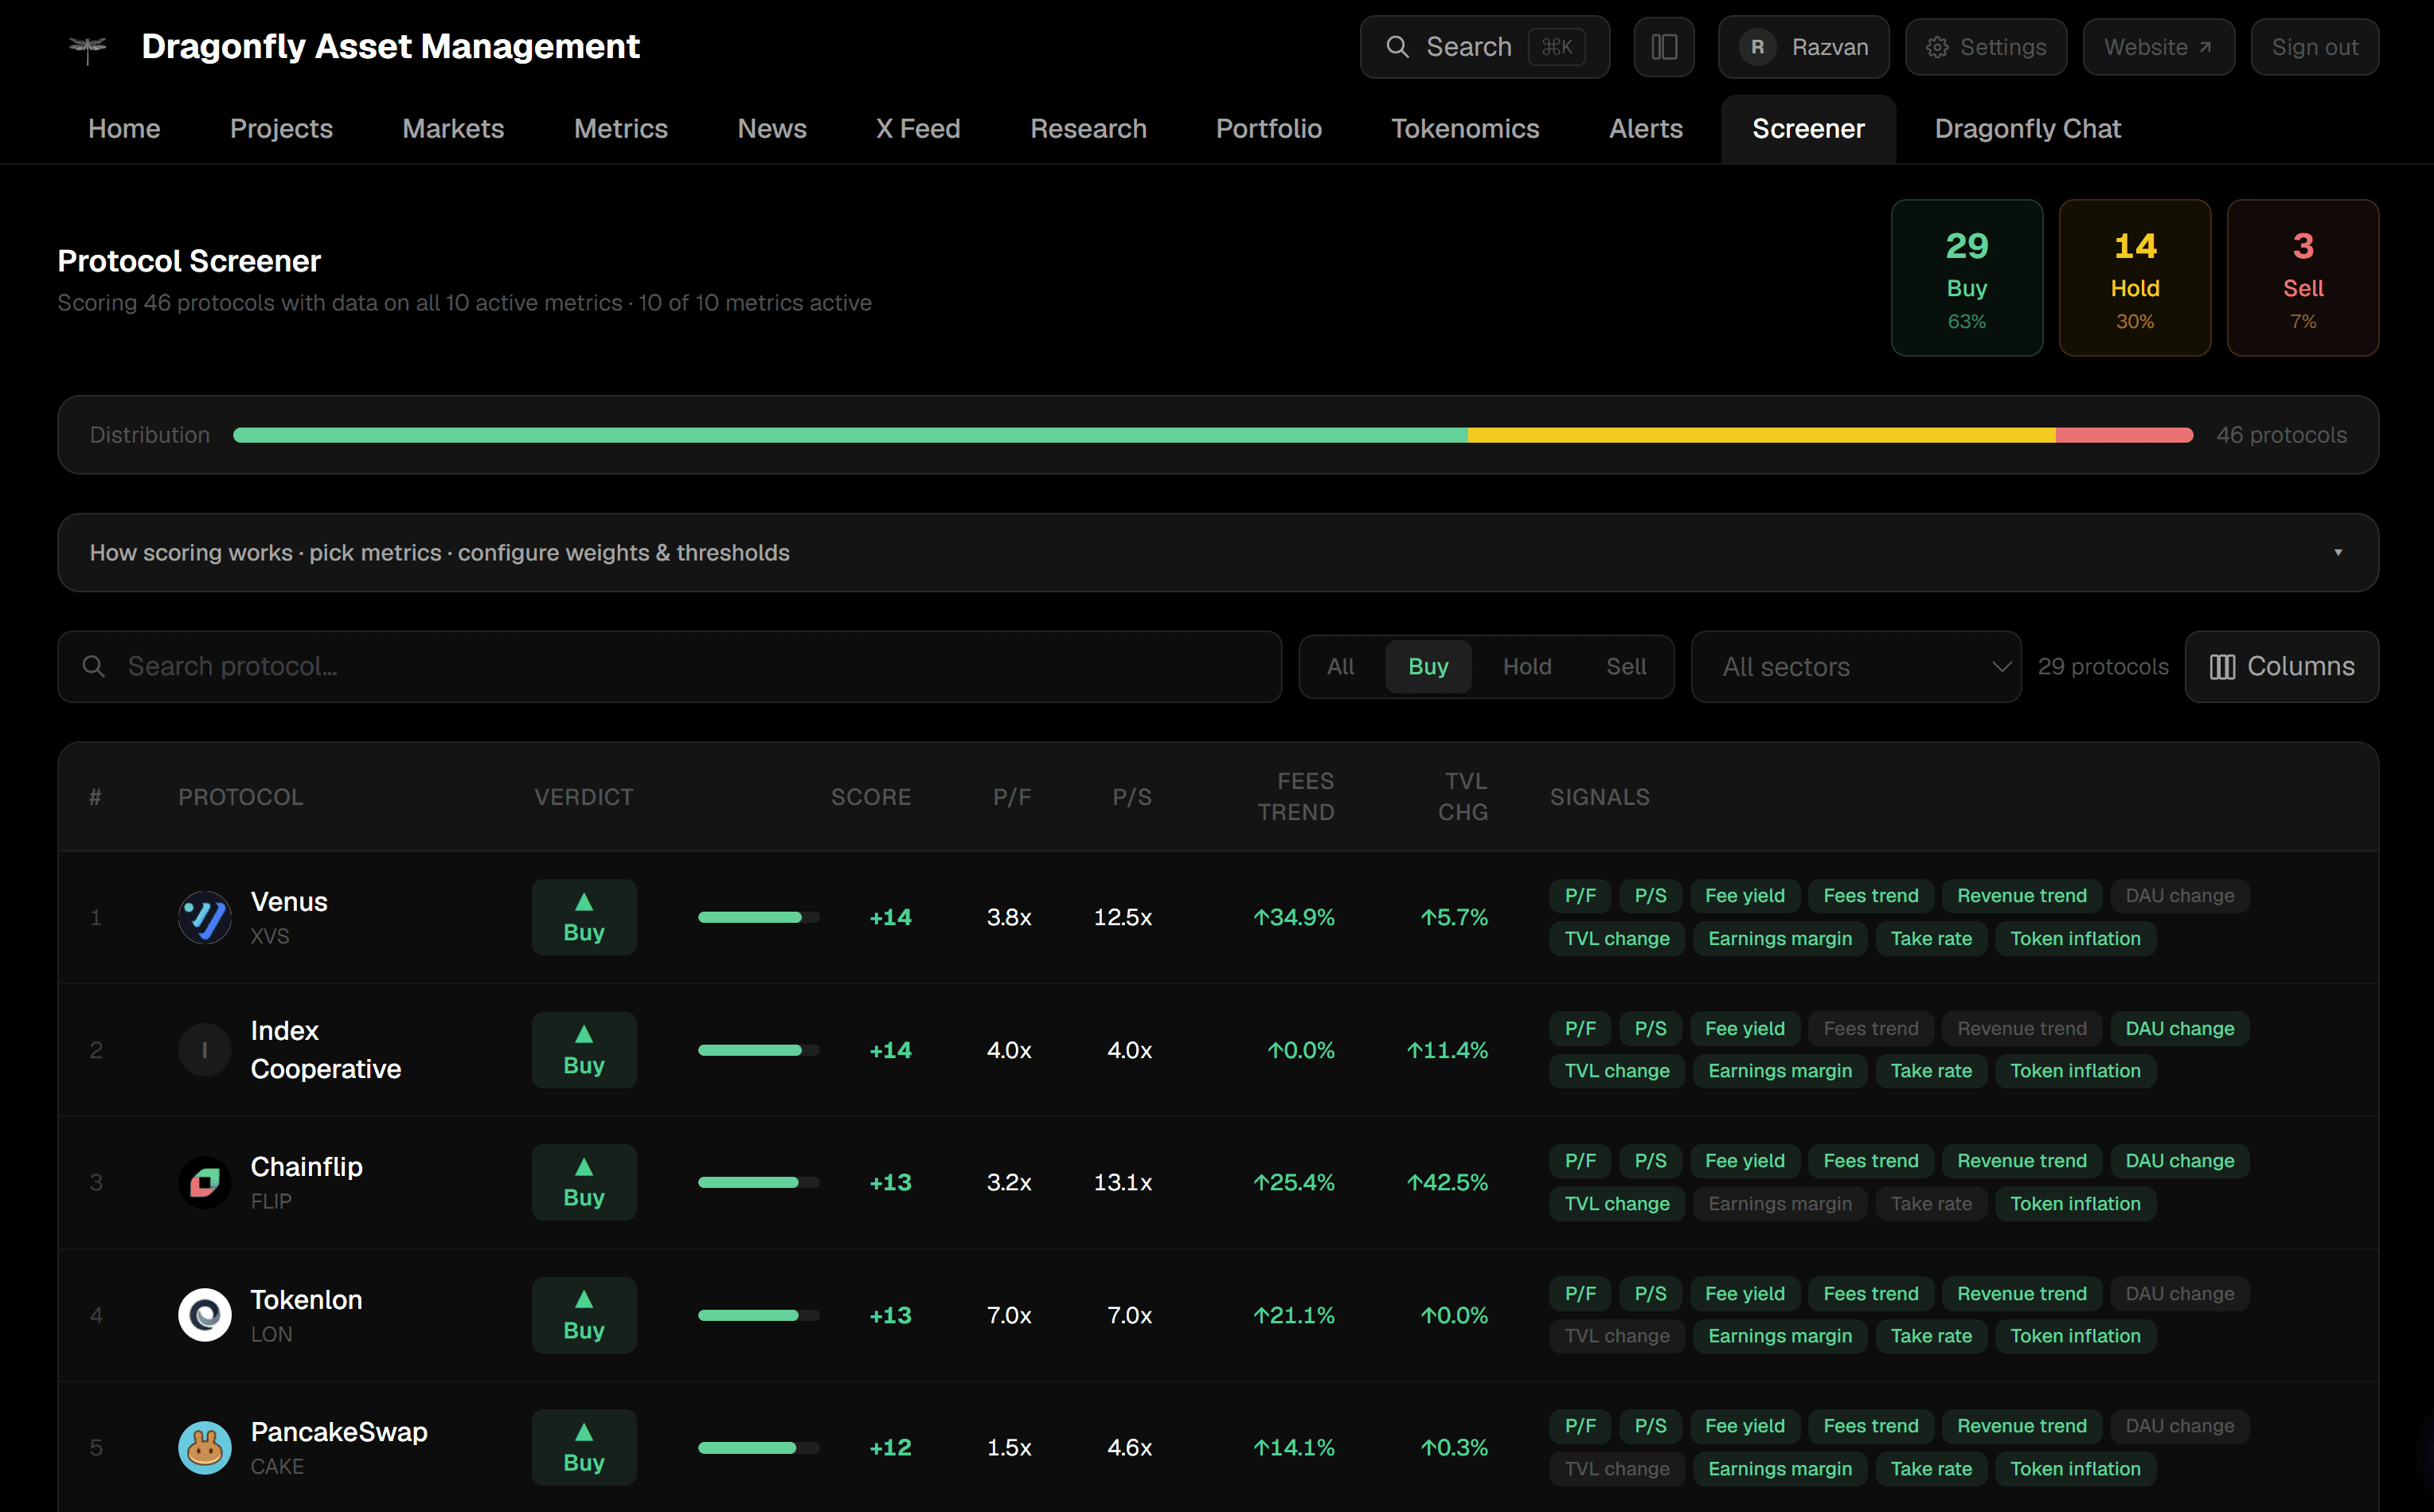Click Chainflip's ↑42.5% TVL change value
The width and height of the screenshot is (2434, 1512).
pyautogui.click(x=1447, y=1182)
